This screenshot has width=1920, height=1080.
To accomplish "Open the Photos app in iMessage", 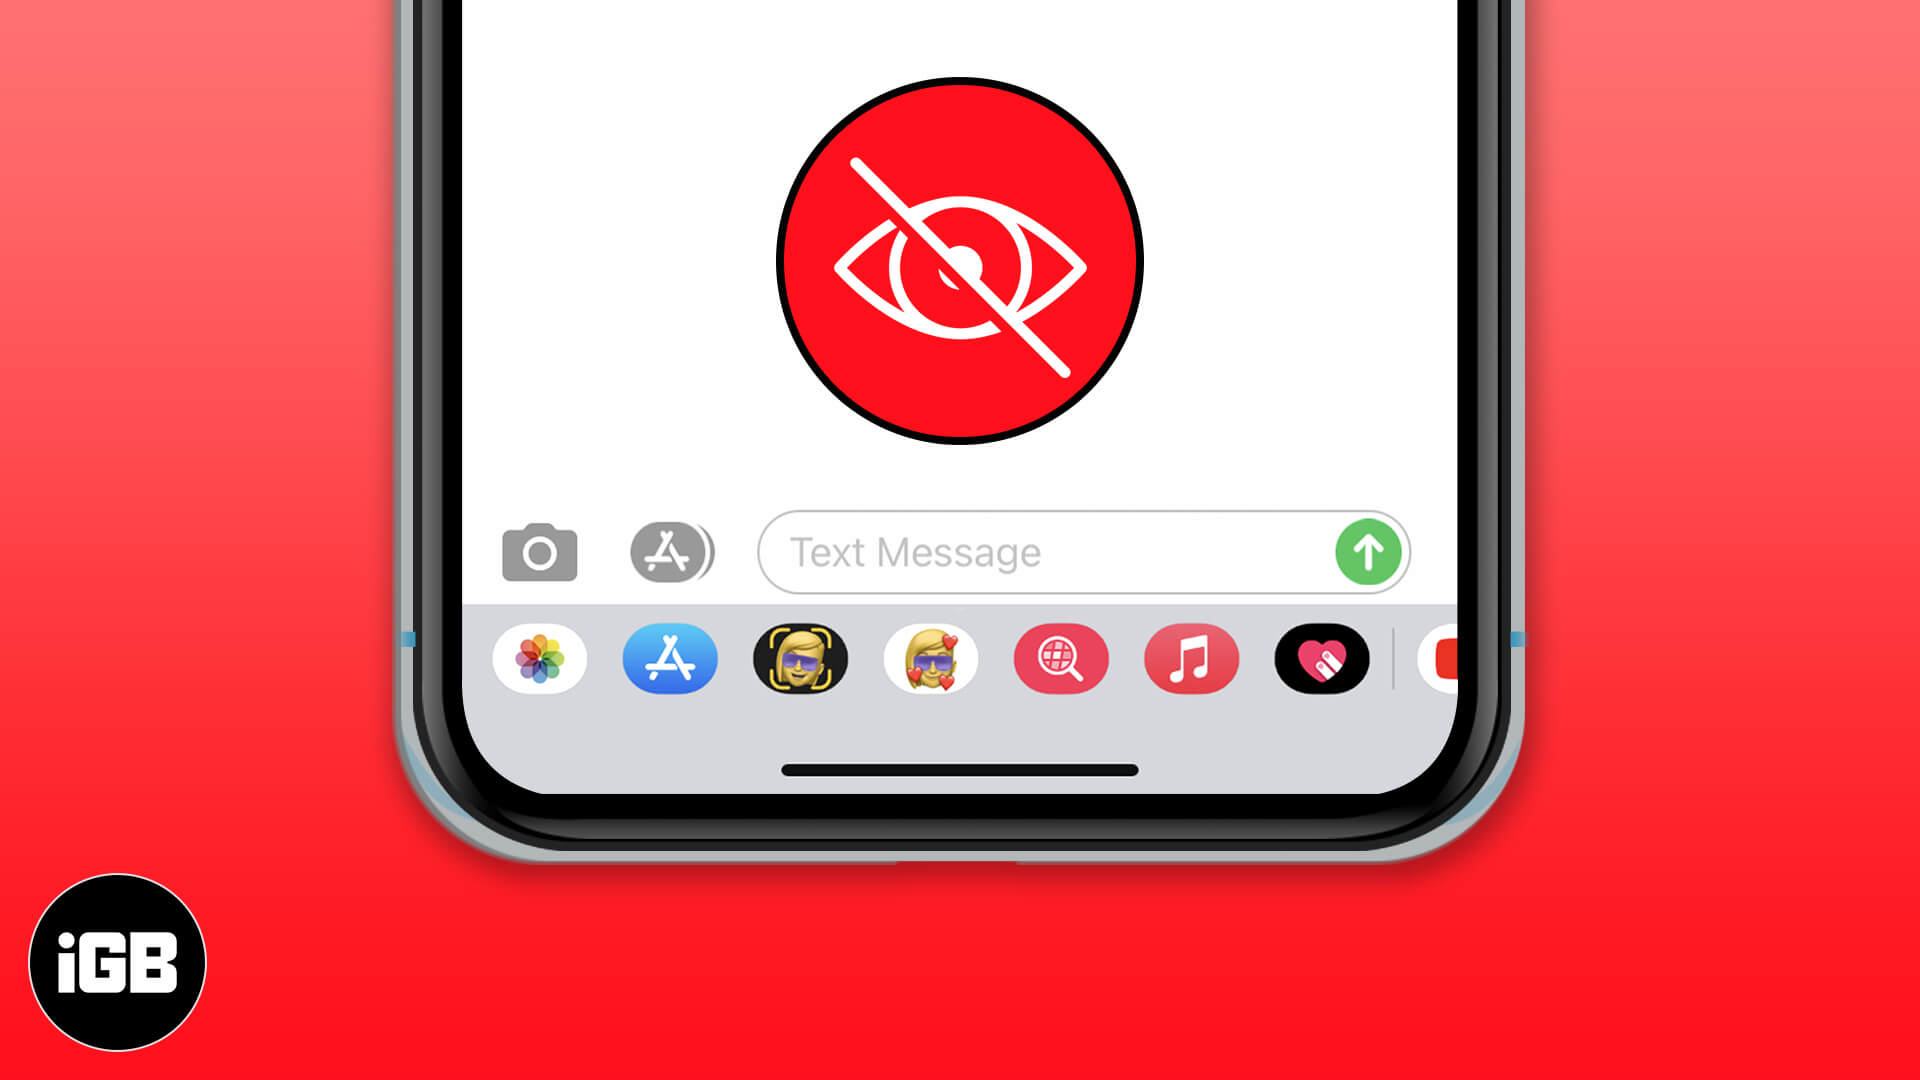I will pyautogui.click(x=538, y=658).
